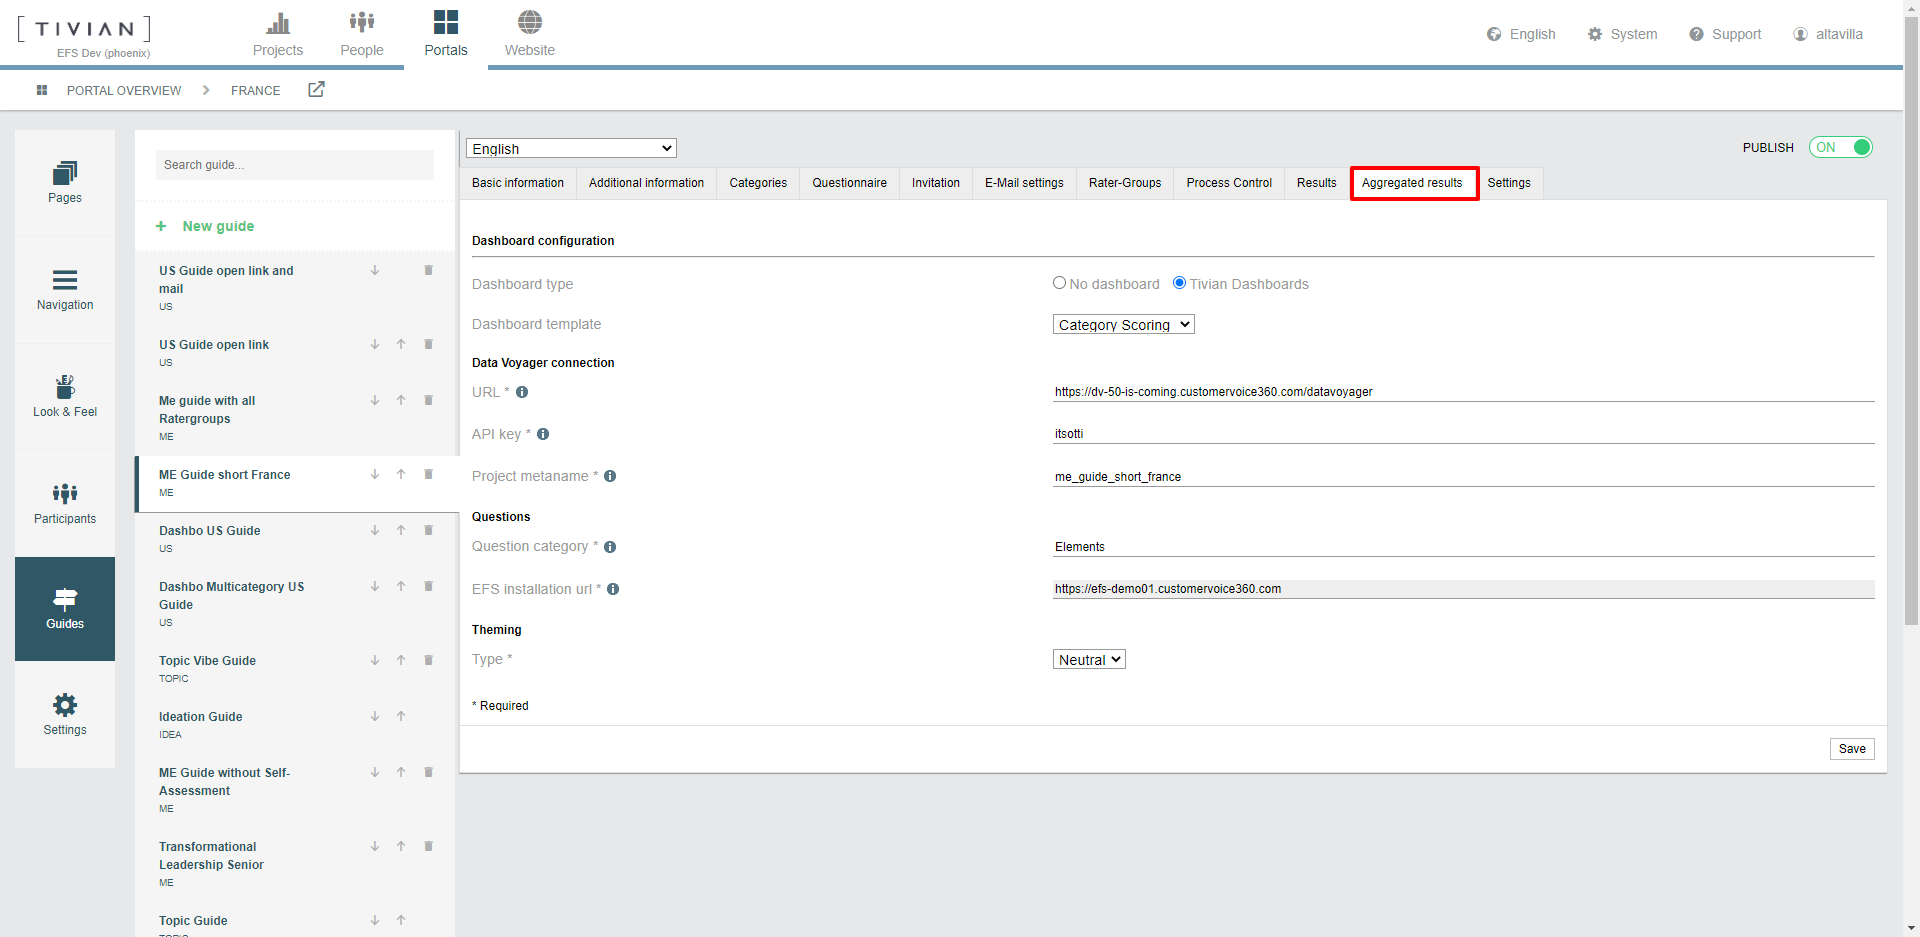Viewport: 1920px width, 937px height.
Task: Open the System menu
Action: [x=1622, y=34]
